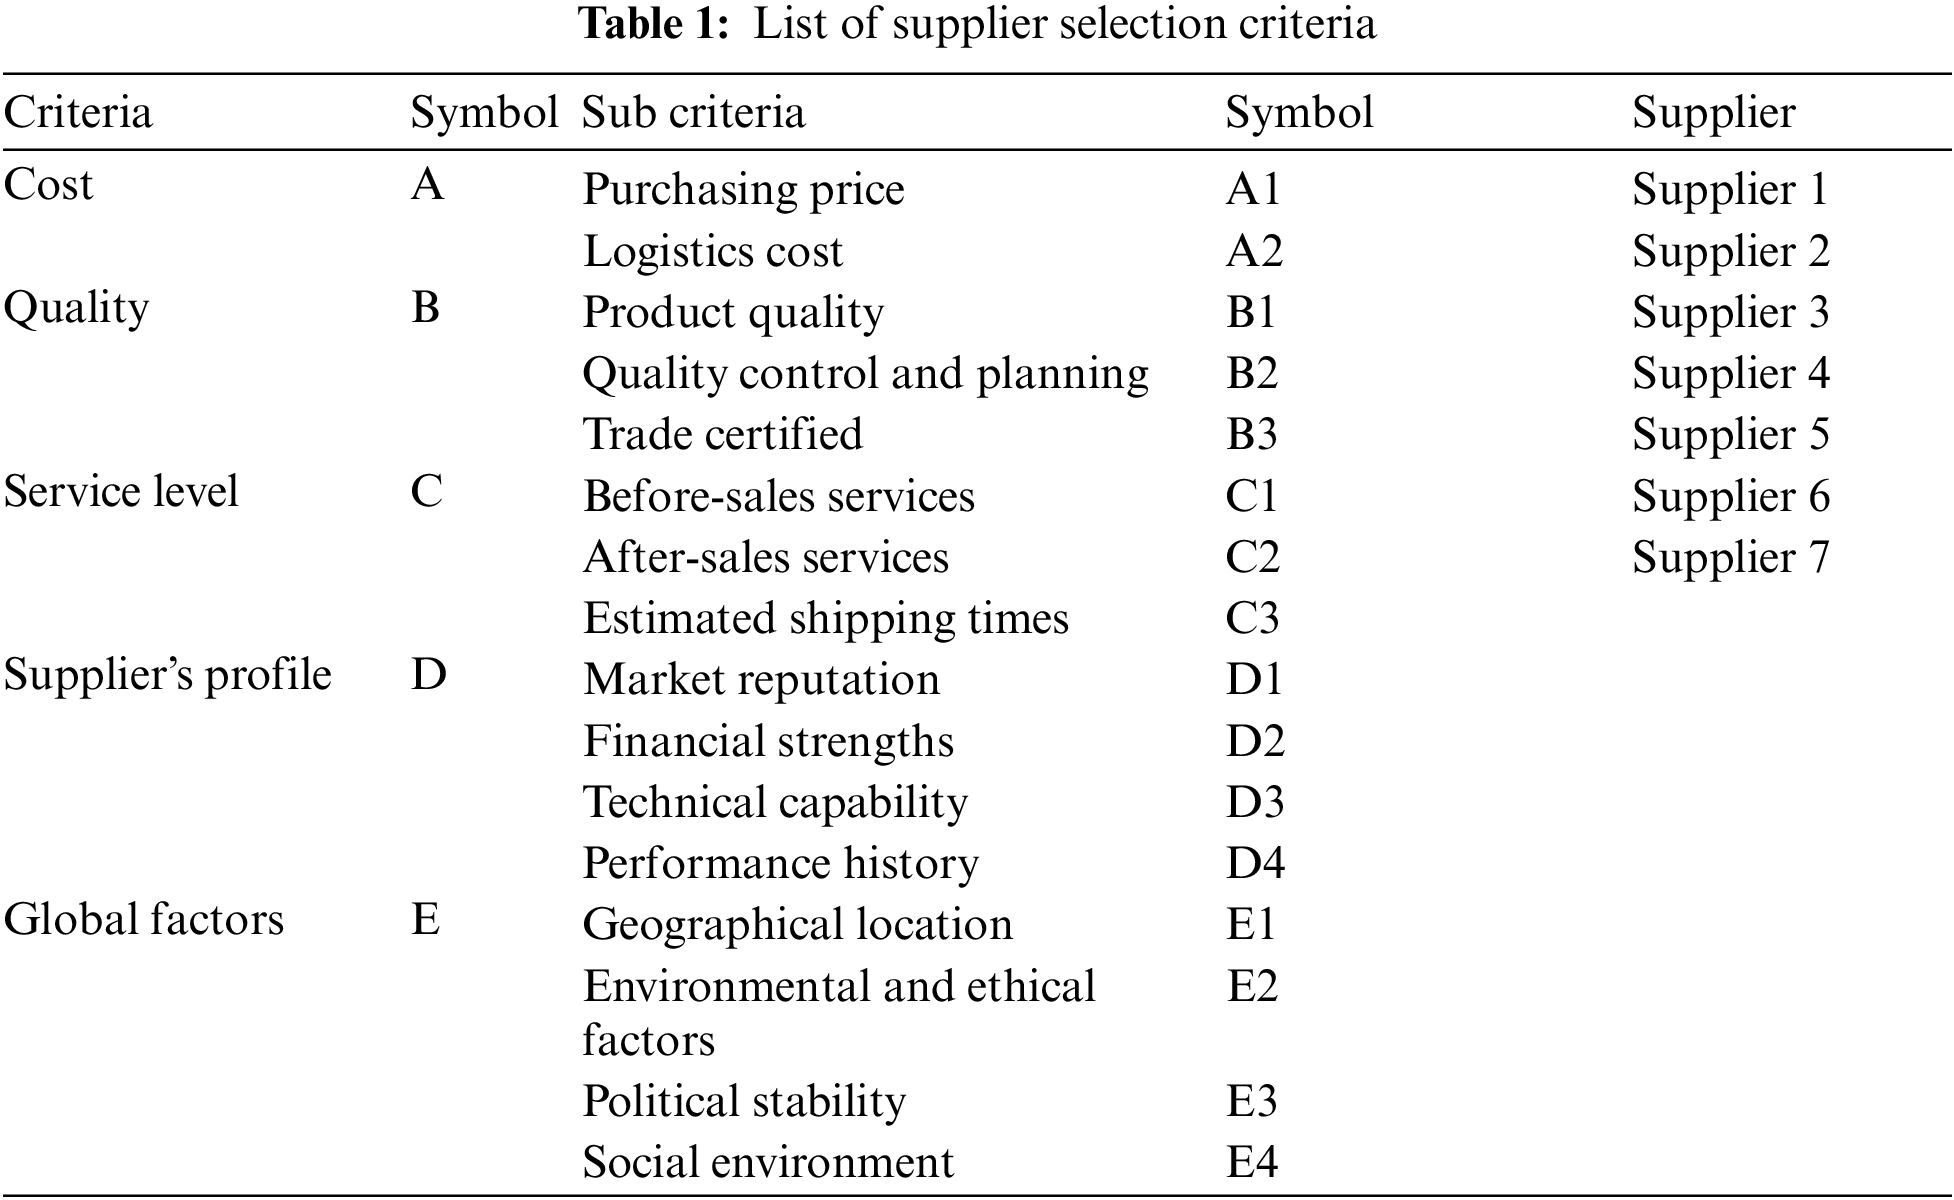Click the 'Quality' criteria cell
The width and height of the screenshot is (1954, 1200).
pos(76,308)
